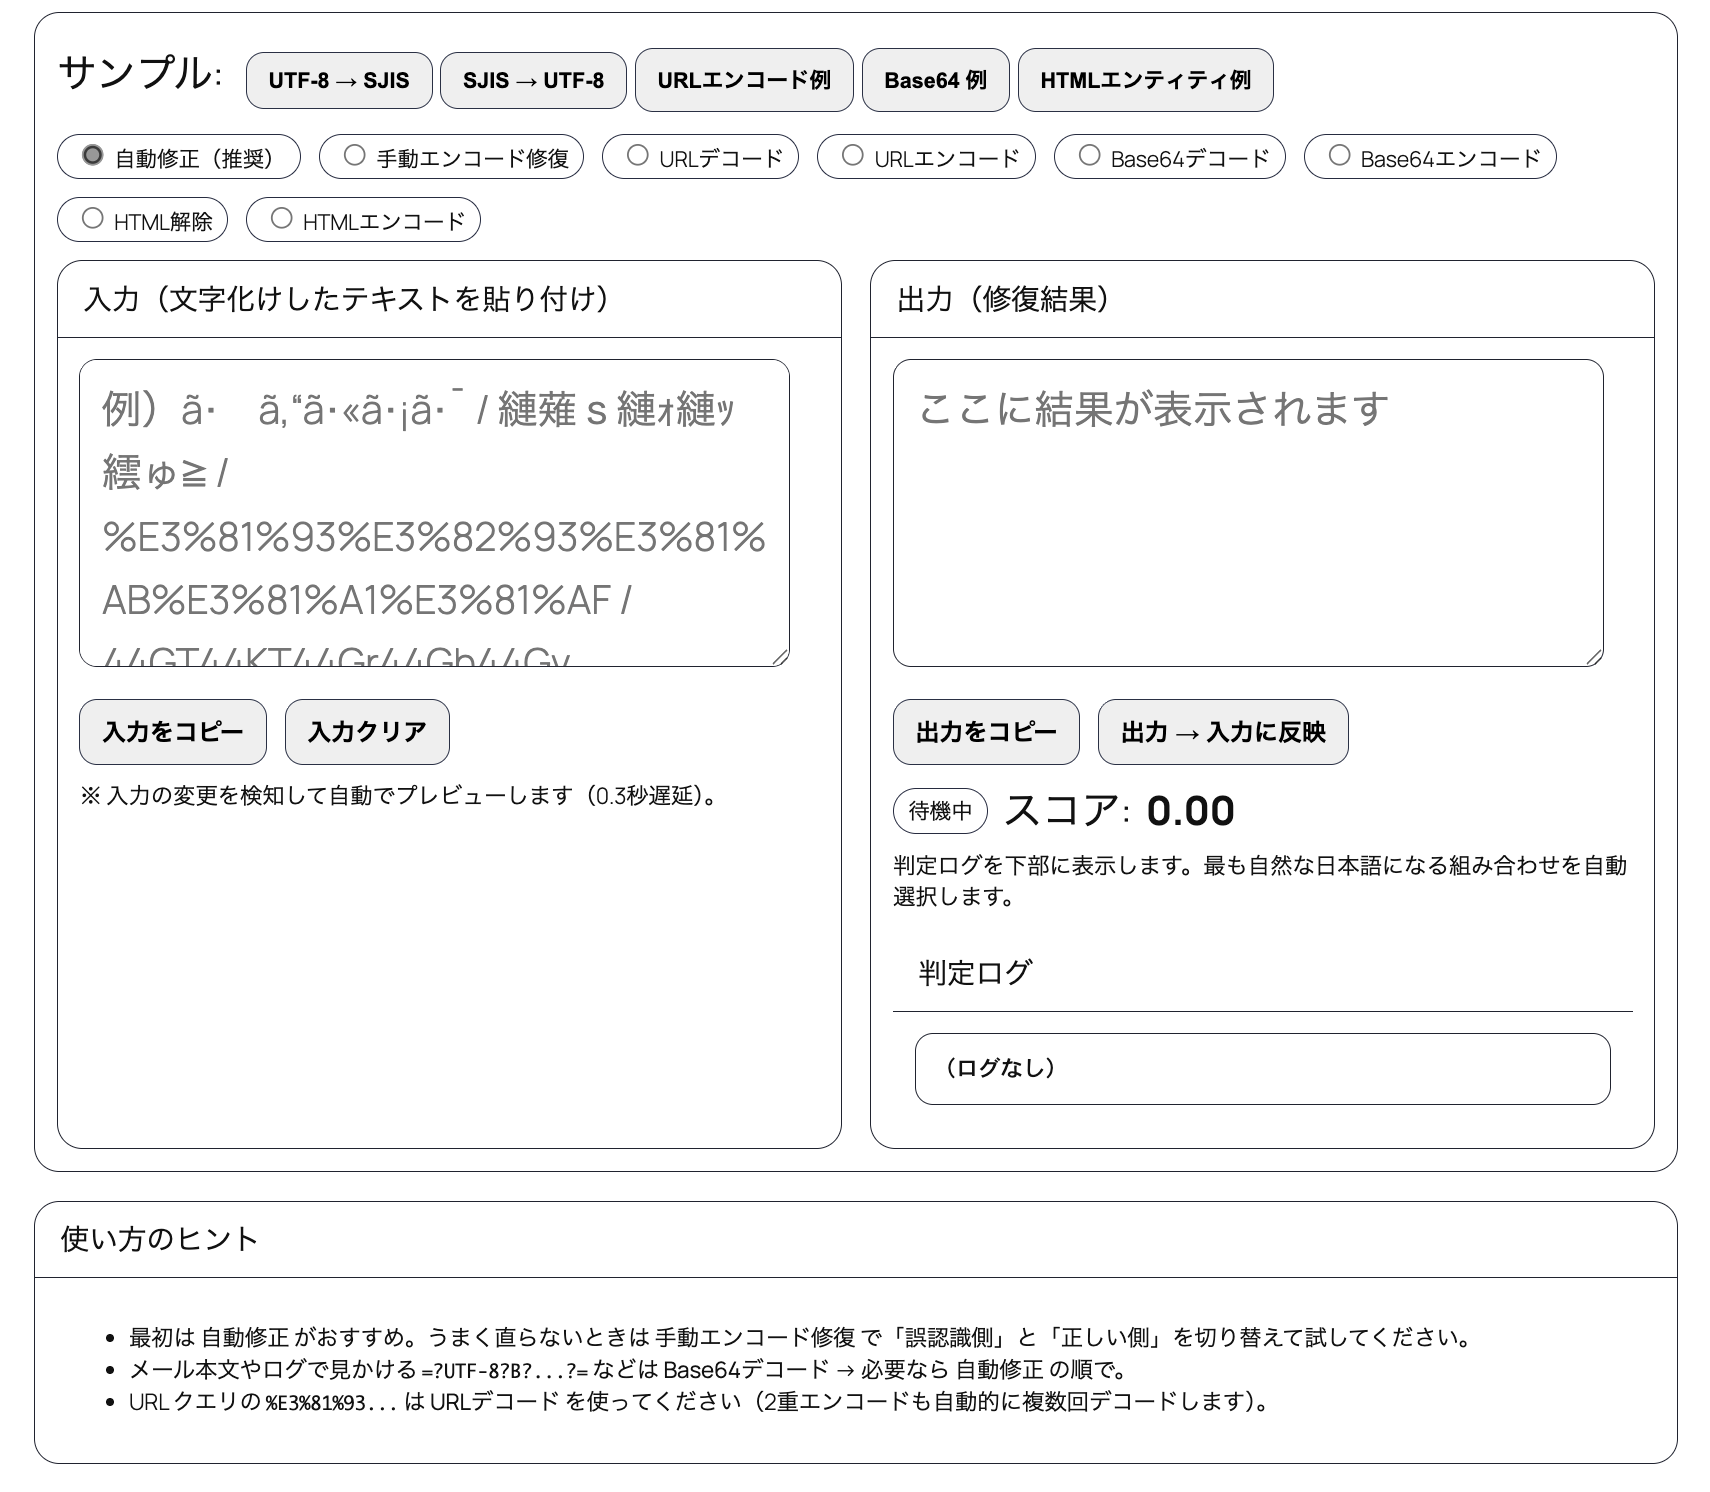1710x1492 pixels.
Task: Select the 手動エンコード修復 radio option
Action: pos(354,156)
